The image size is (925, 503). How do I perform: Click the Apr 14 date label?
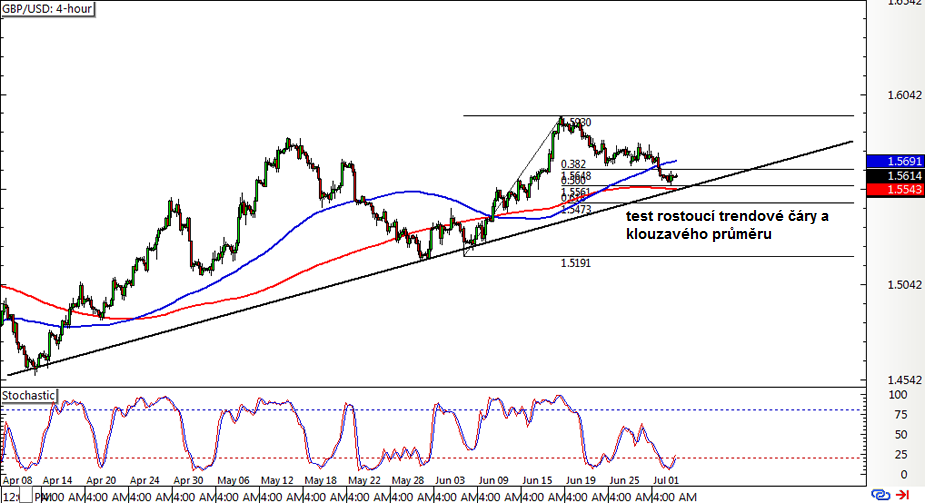point(57,481)
